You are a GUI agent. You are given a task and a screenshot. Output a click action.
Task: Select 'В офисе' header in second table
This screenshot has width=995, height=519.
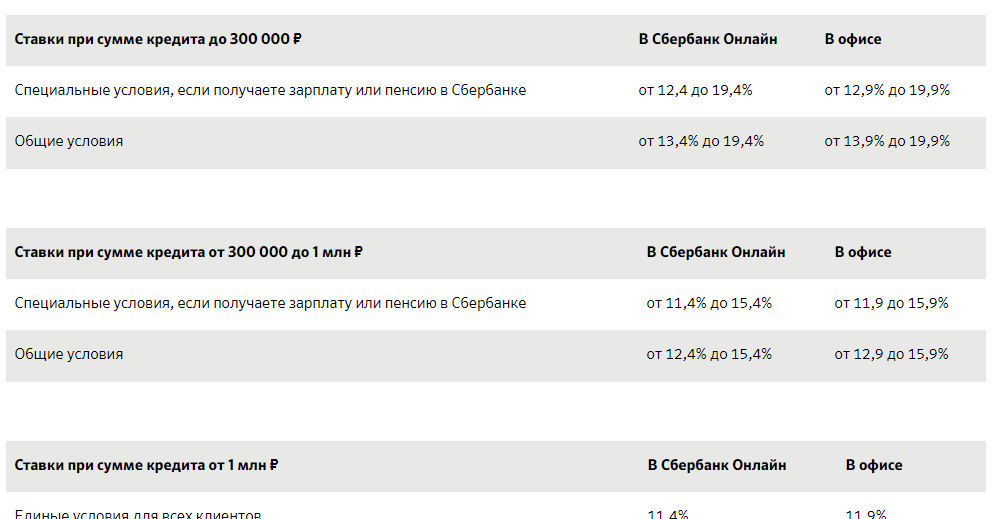coord(863,253)
